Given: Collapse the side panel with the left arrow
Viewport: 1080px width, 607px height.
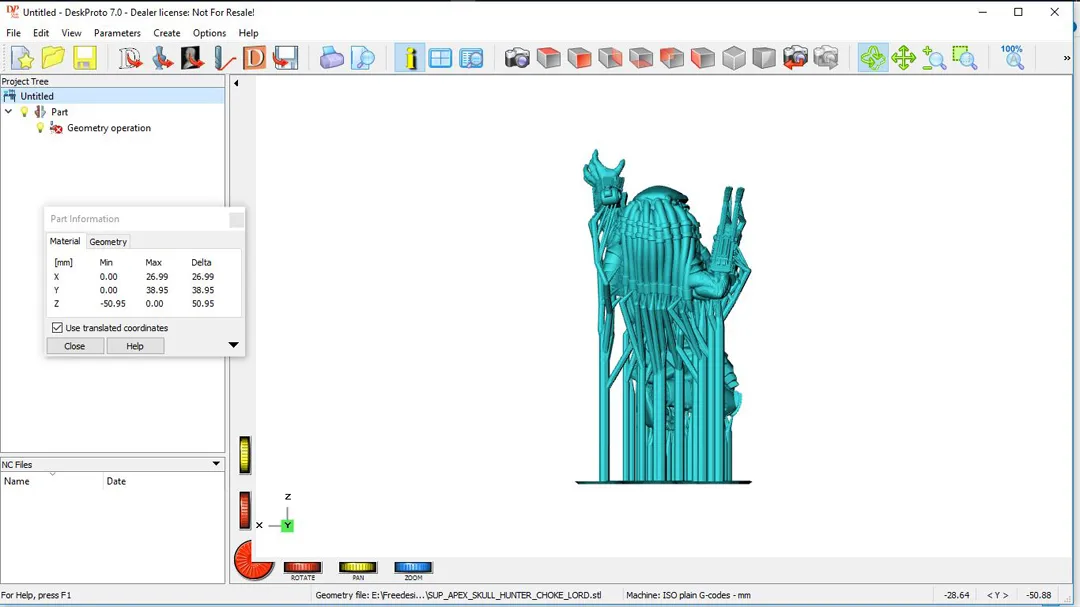Looking at the screenshot, I should (x=236, y=83).
